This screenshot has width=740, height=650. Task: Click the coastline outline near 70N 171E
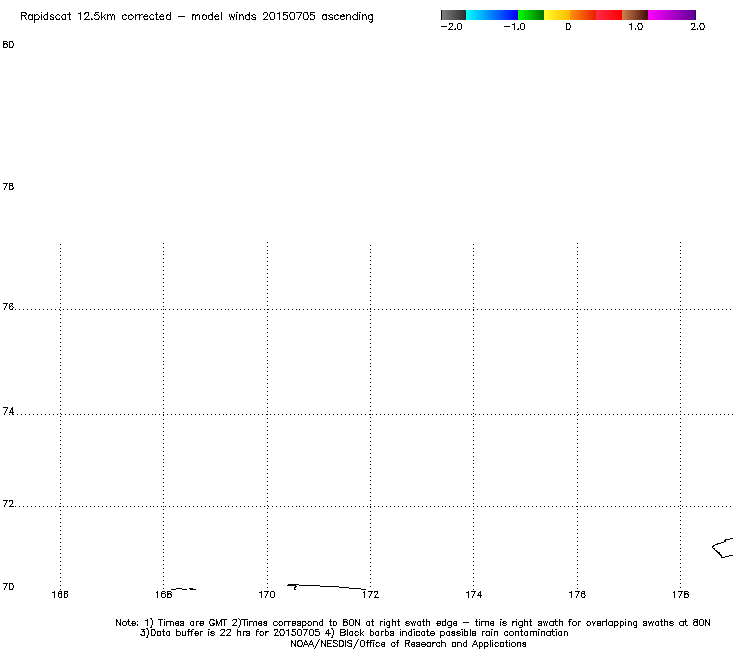click(x=327, y=587)
